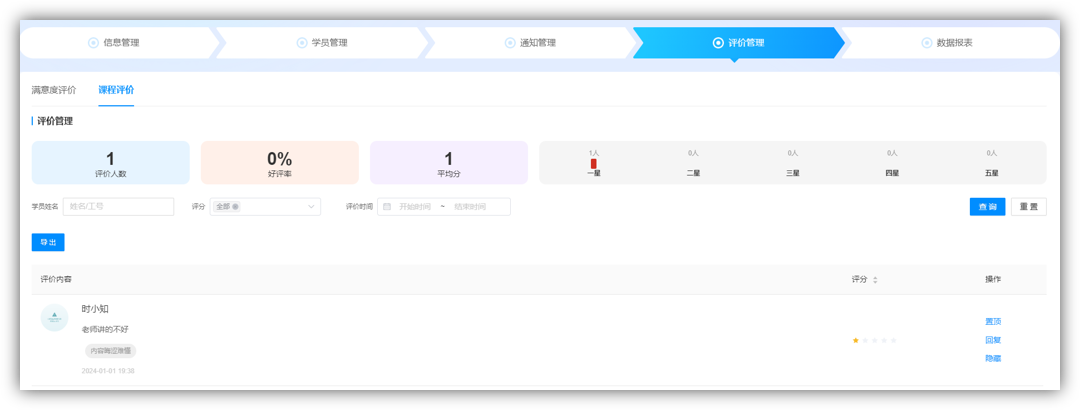
Task: Click the radio icon beside 信息管理
Action: coord(94,43)
